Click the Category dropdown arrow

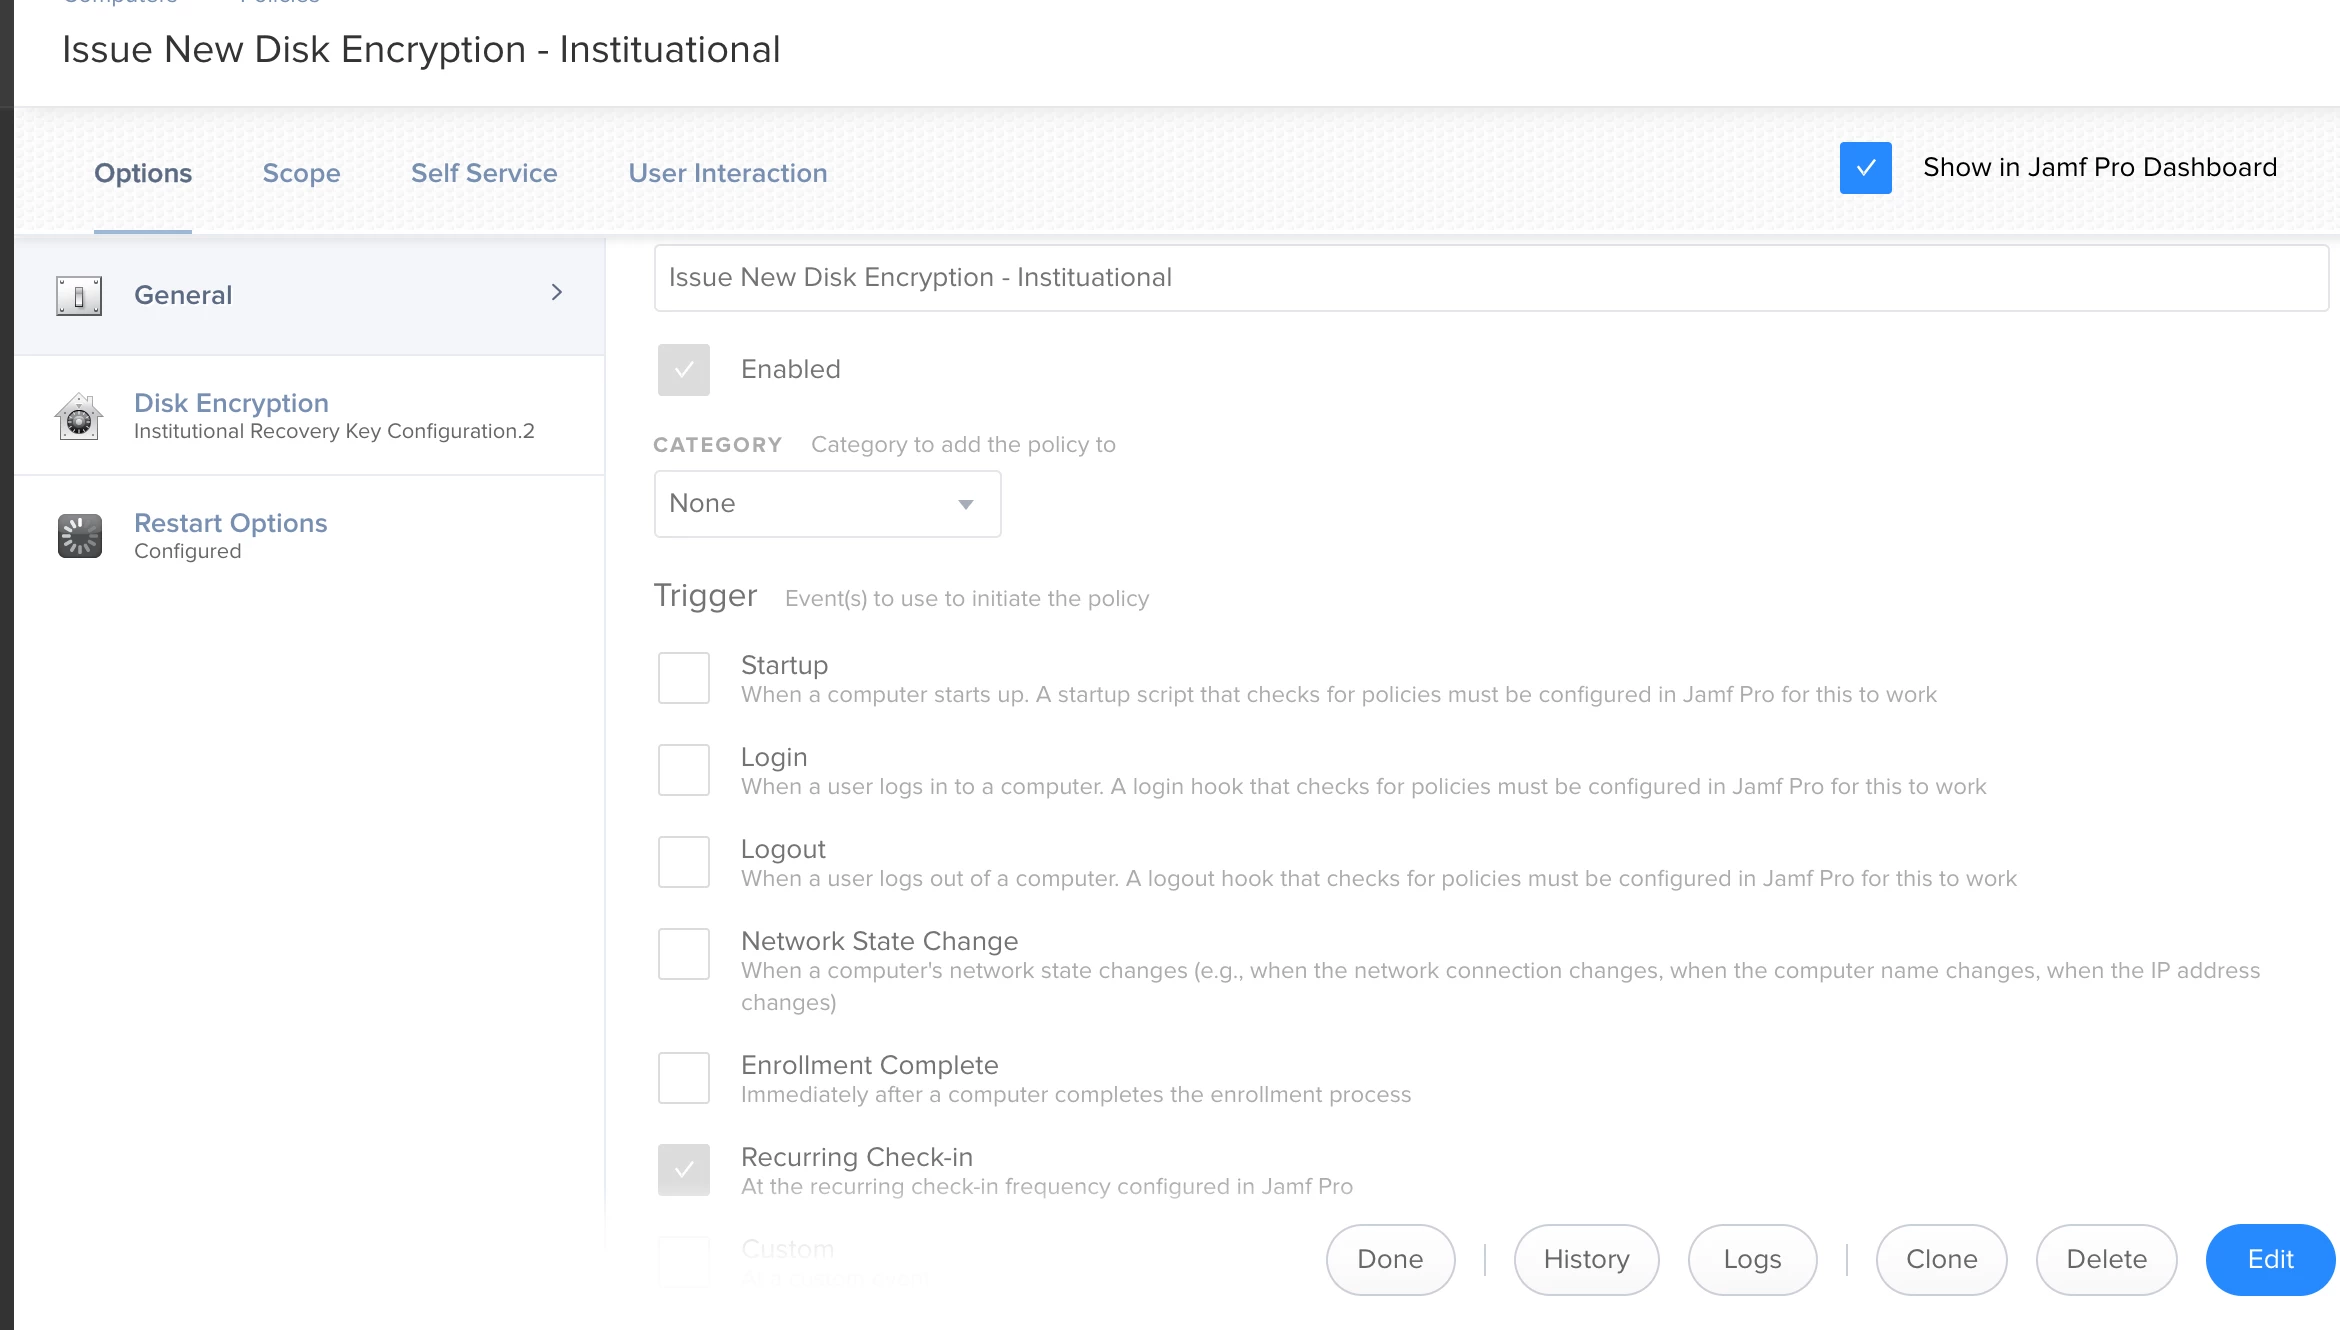(965, 504)
